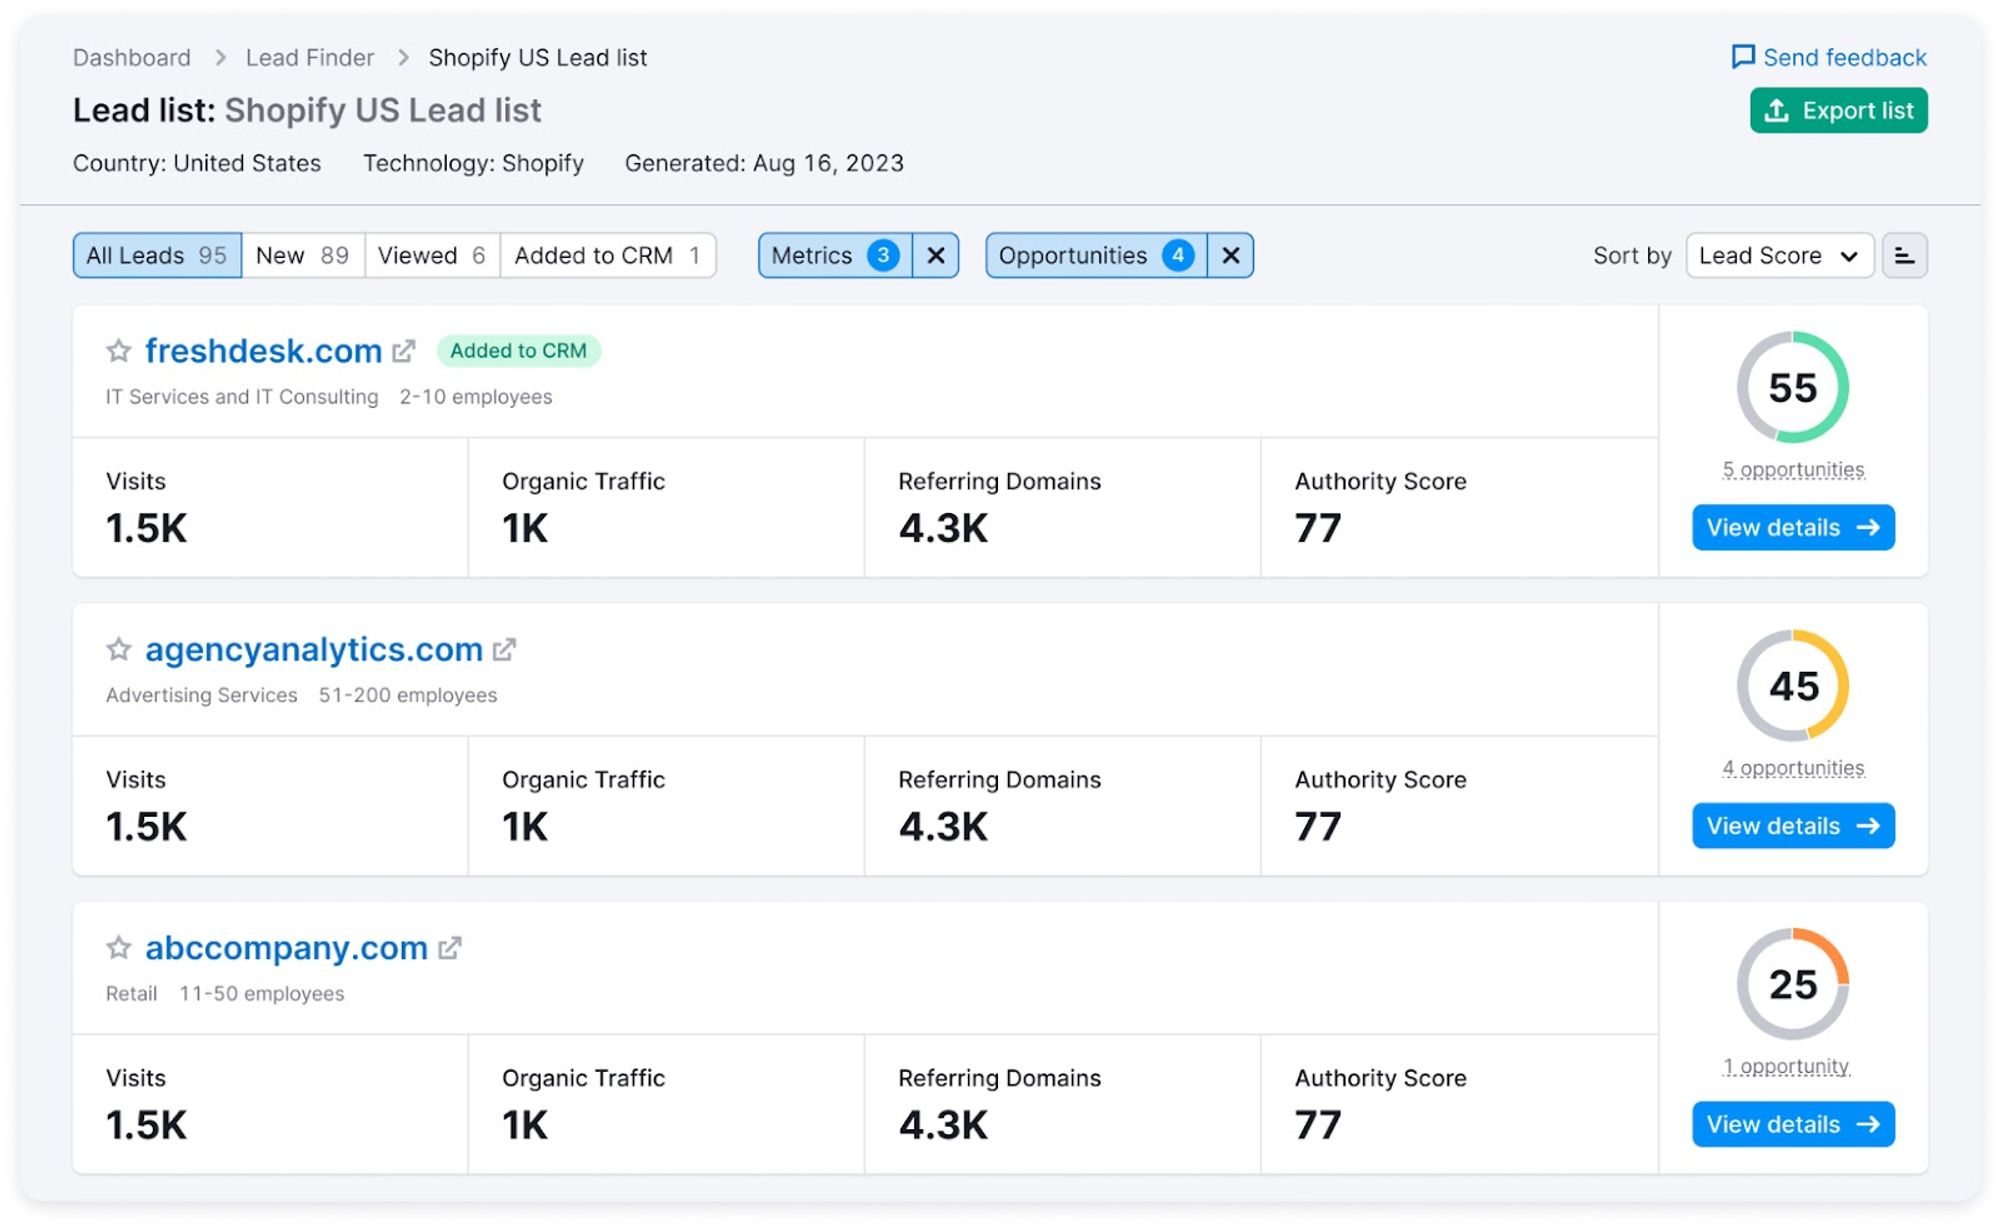Click the 55 lead score gauge
The image size is (2000, 1225).
(x=1792, y=388)
